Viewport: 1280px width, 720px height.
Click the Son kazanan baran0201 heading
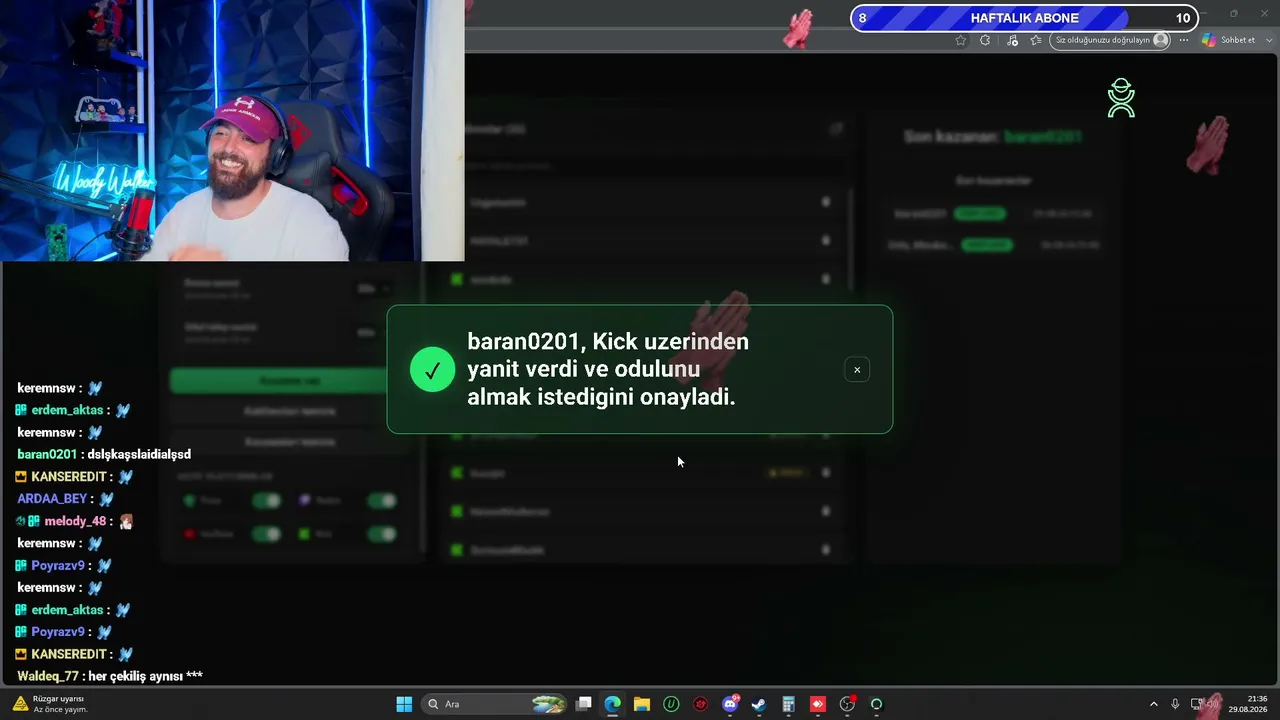click(x=993, y=136)
